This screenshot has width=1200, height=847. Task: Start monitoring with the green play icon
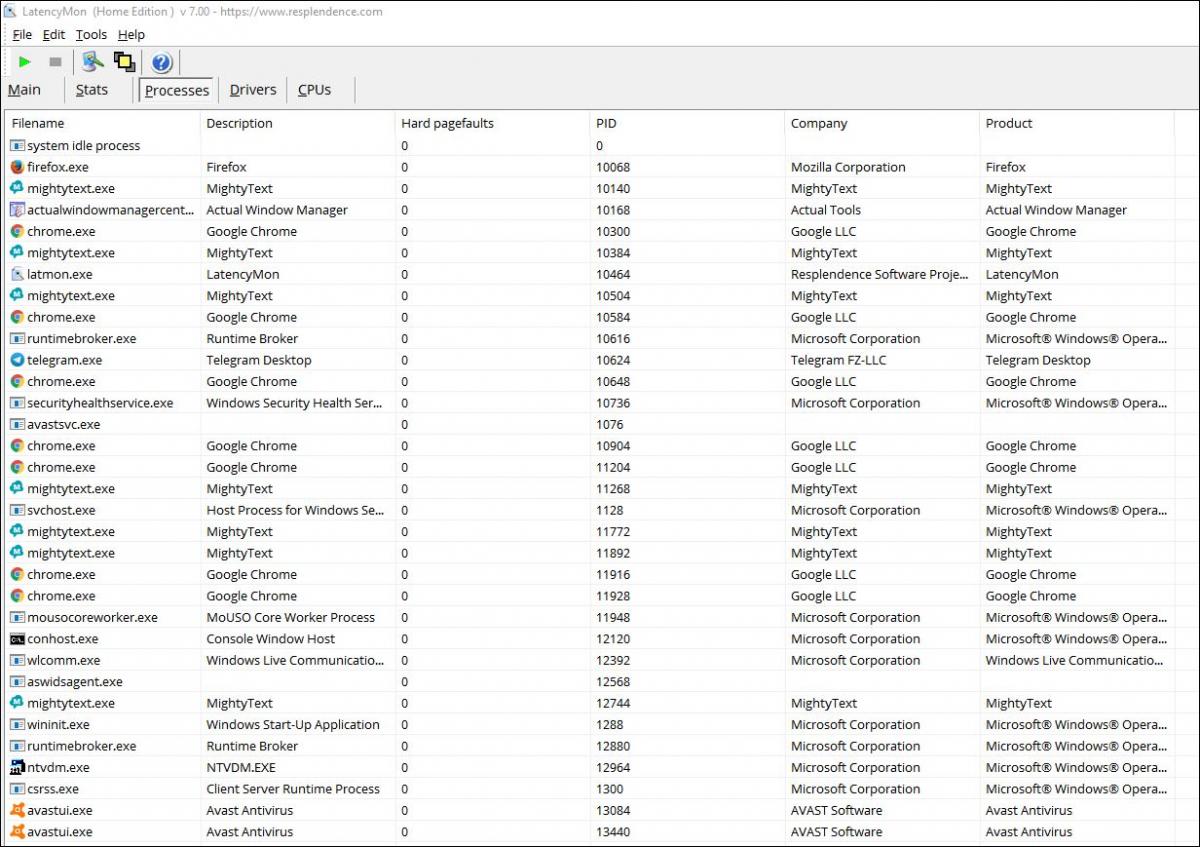point(24,62)
